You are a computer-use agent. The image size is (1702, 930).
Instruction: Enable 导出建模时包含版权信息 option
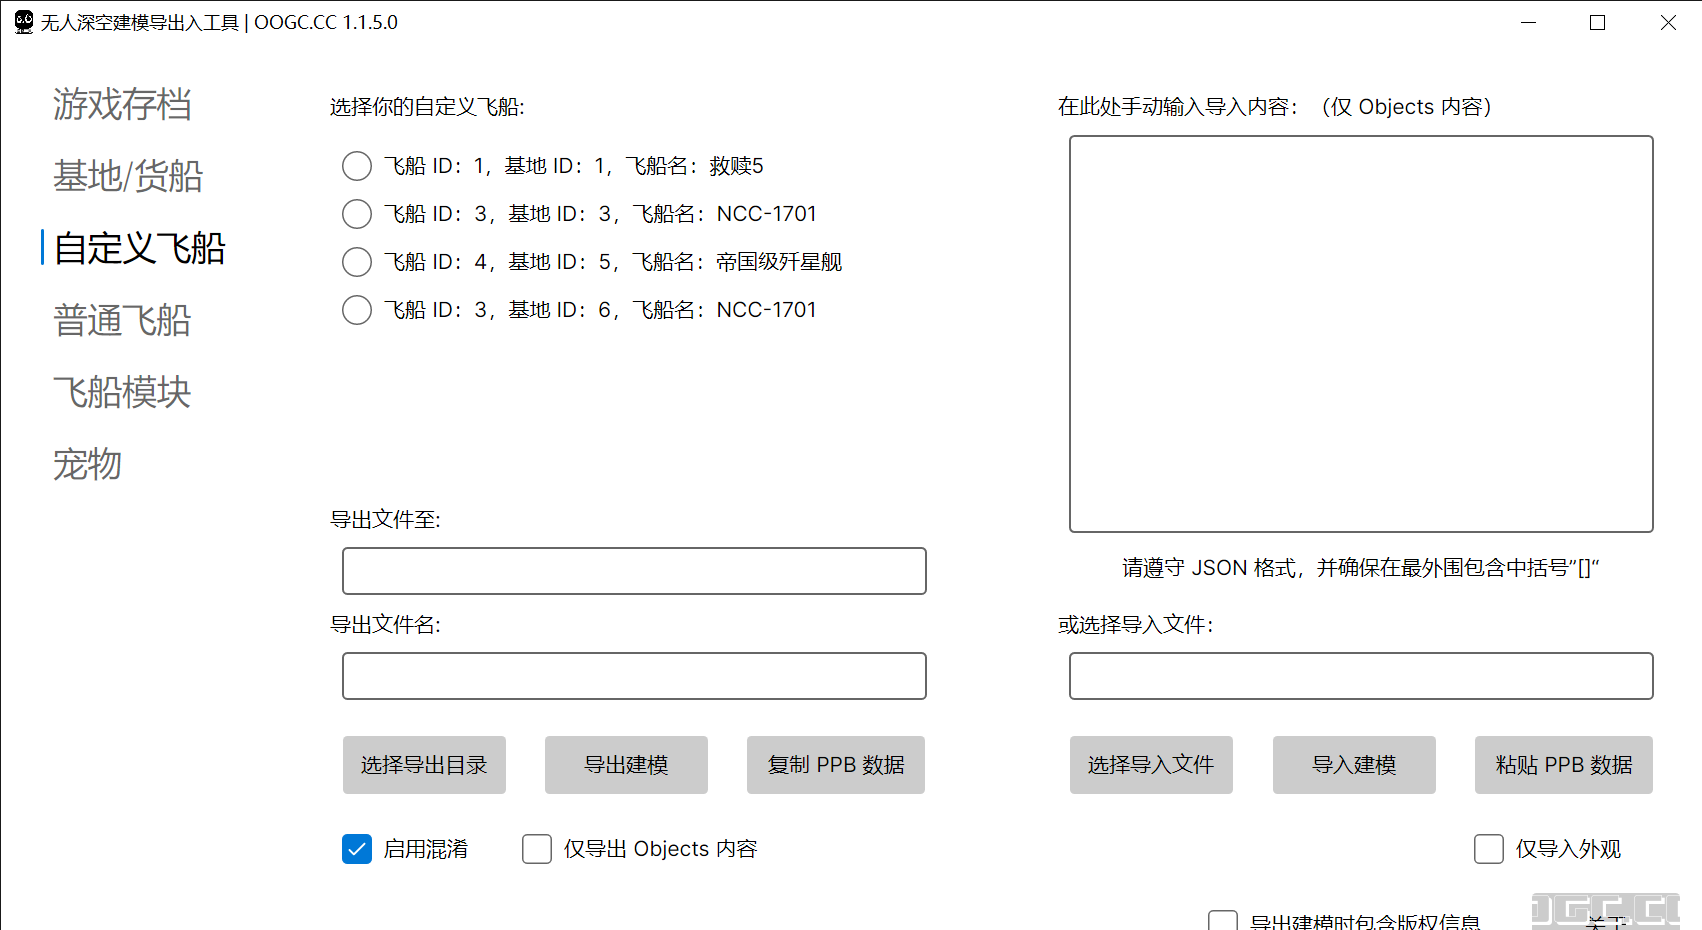pyautogui.click(x=1224, y=920)
